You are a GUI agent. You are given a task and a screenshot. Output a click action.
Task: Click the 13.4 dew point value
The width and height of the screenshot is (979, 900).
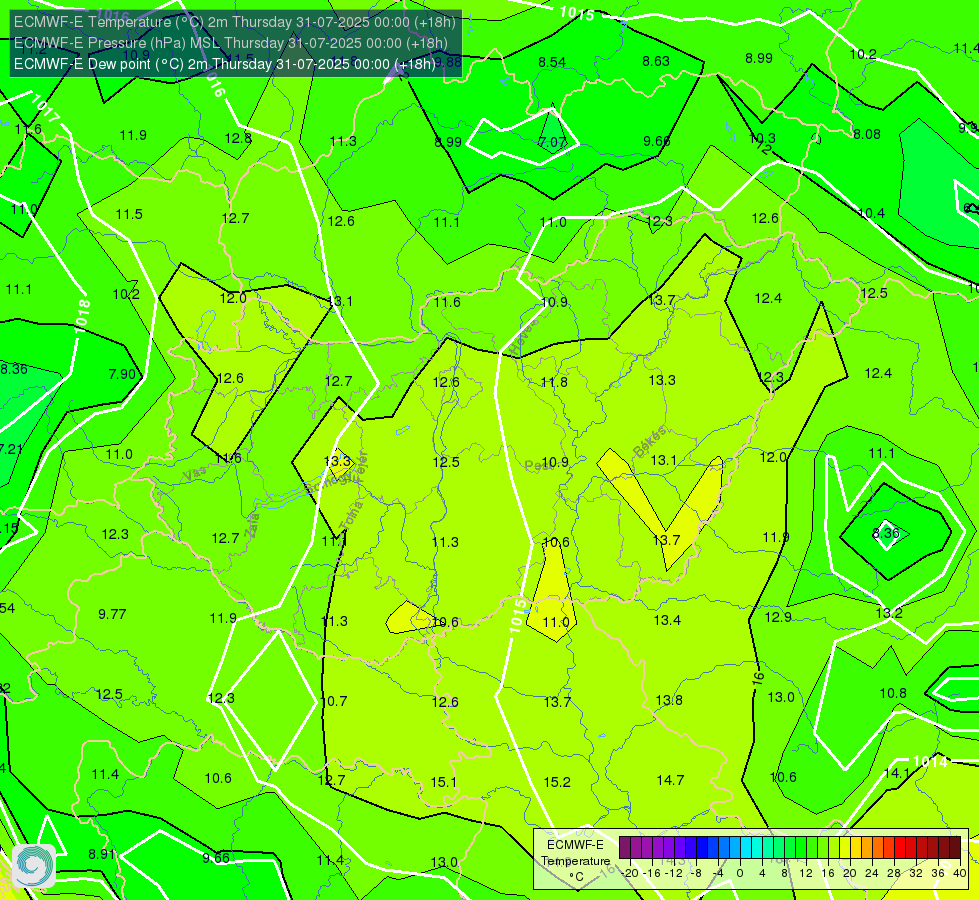click(x=667, y=620)
